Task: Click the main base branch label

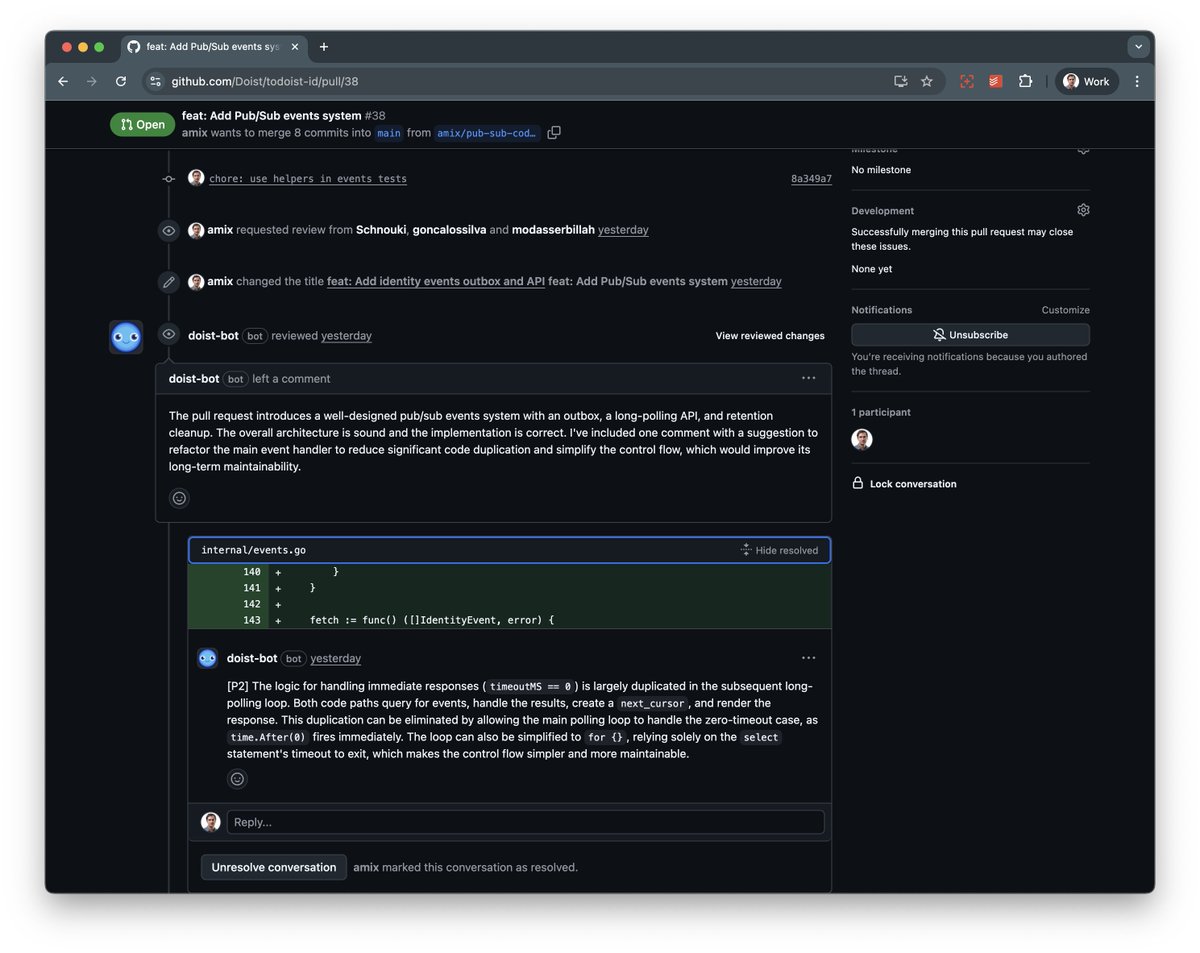Action: (x=389, y=133)
